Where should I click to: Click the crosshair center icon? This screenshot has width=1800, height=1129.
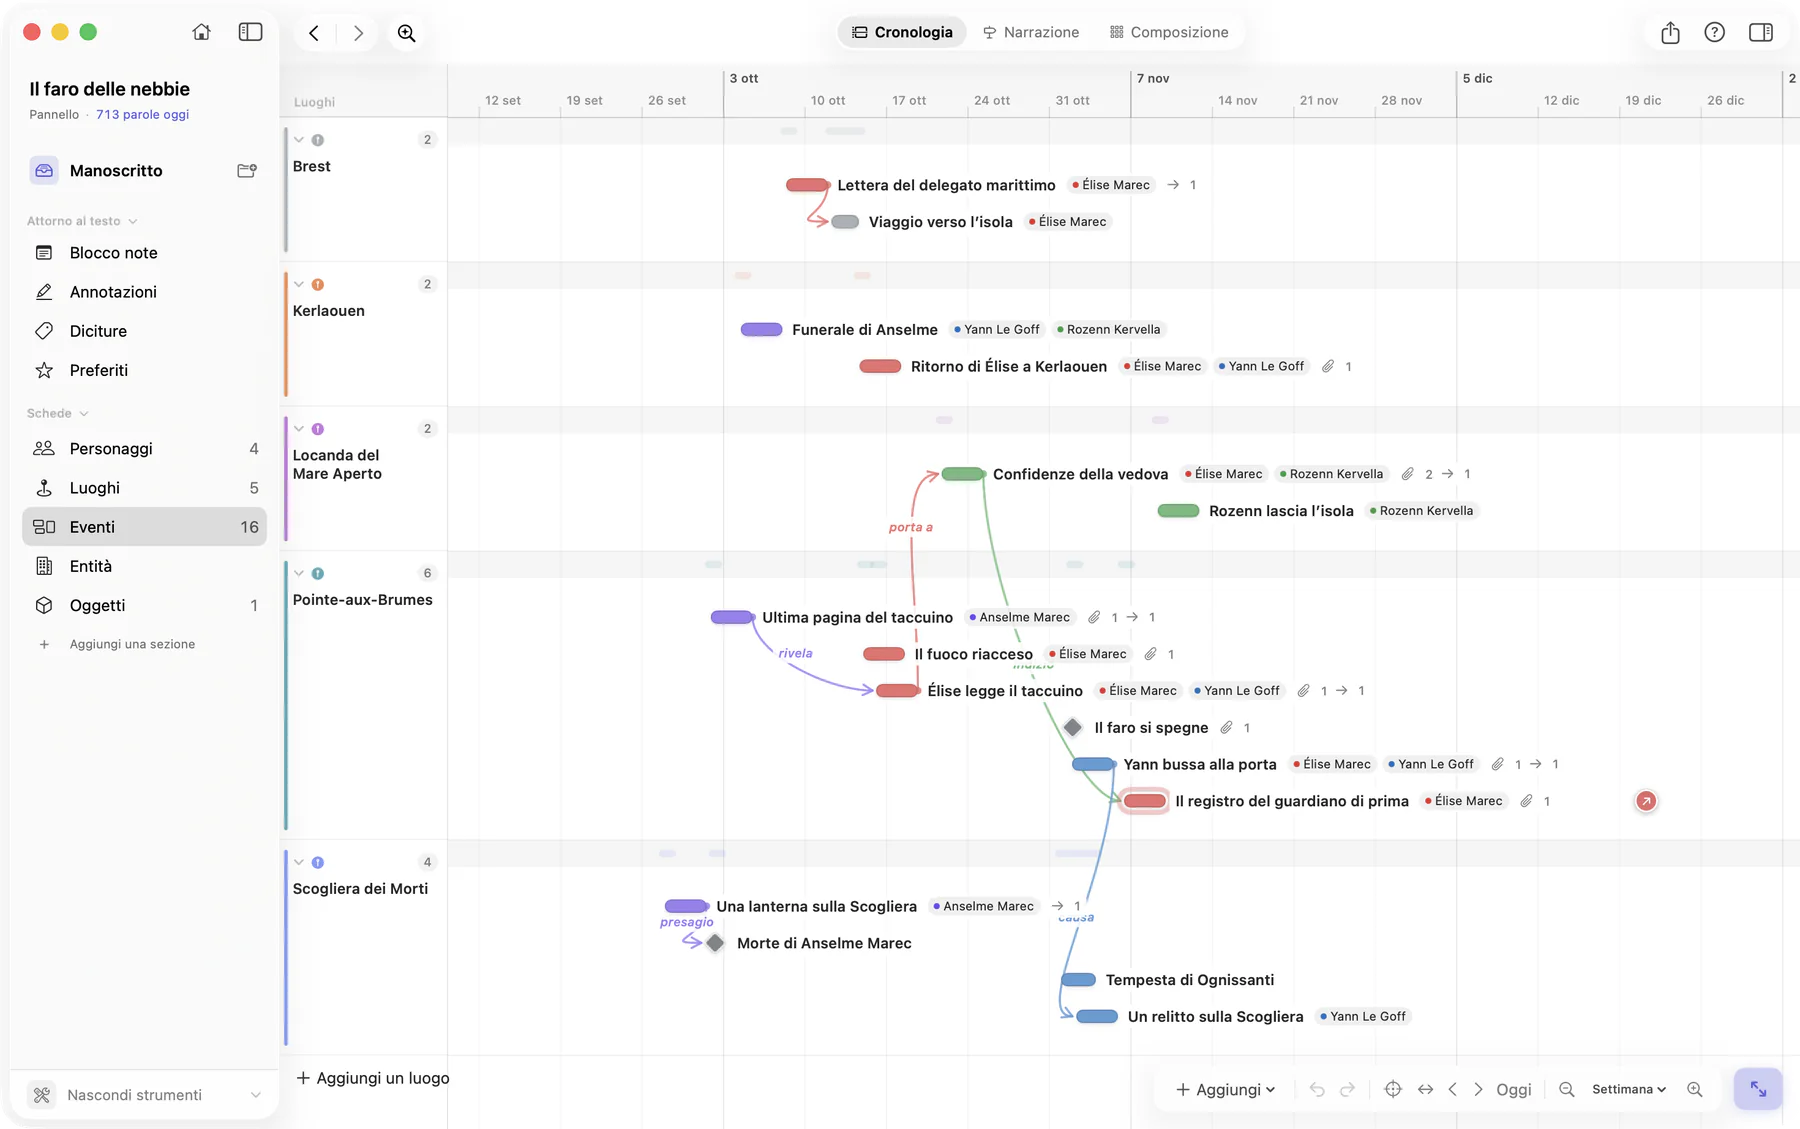point(1393,1089)
